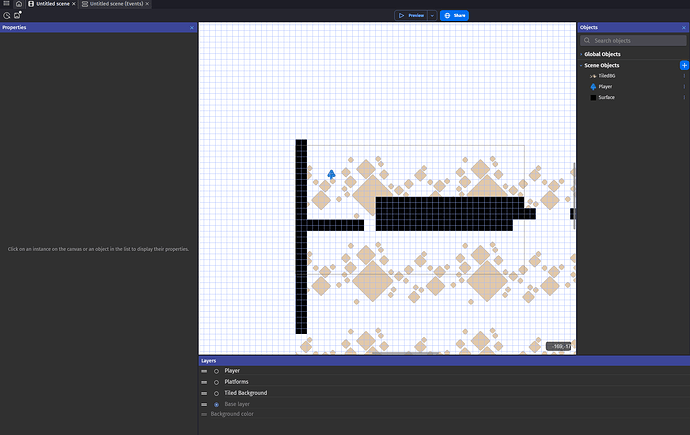
Task: Collapse the Scene Objects group
Action: pyautogui.click(x=581, y=65)
